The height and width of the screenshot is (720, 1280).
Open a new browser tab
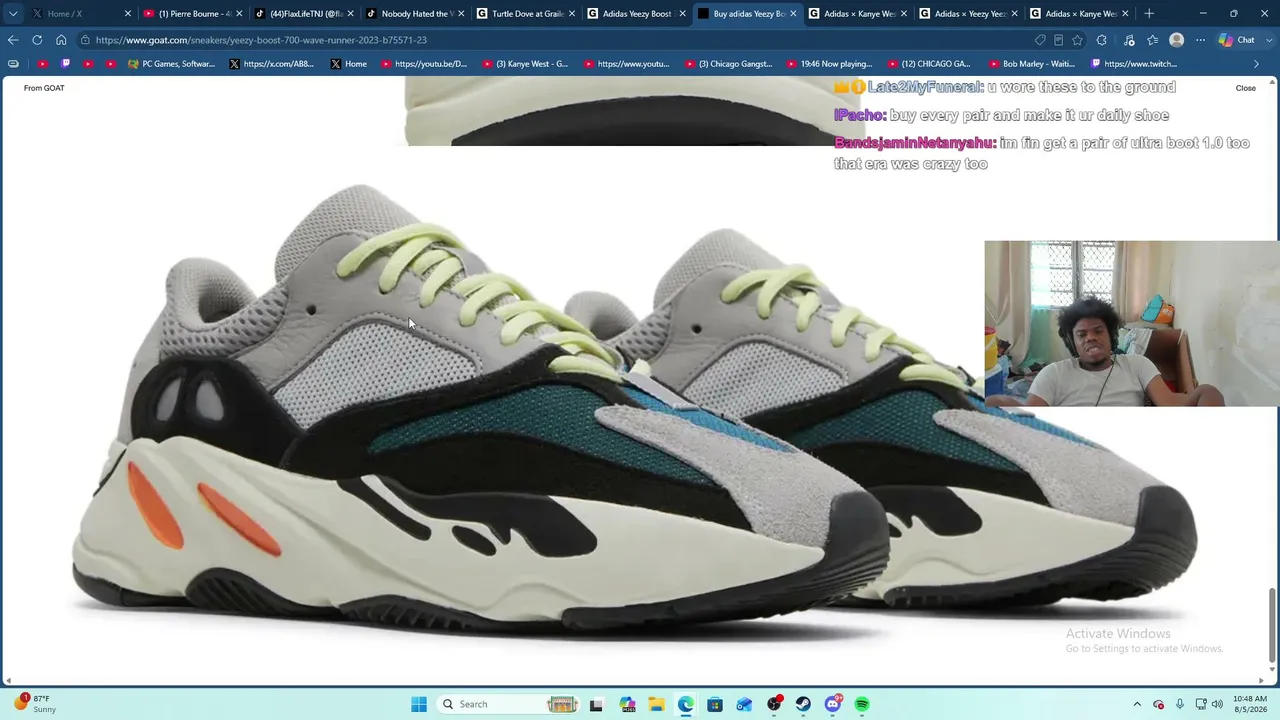pos(1149,14)
